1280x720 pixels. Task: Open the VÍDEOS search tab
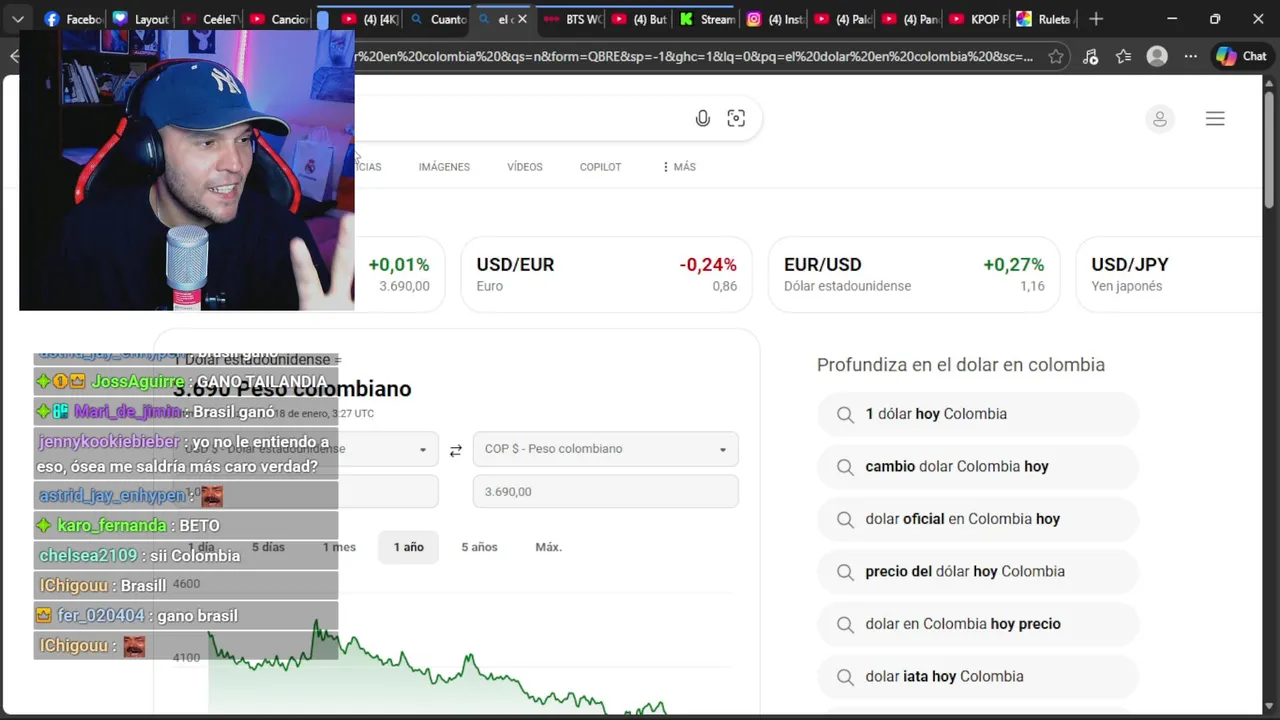[x=525, y=167]
